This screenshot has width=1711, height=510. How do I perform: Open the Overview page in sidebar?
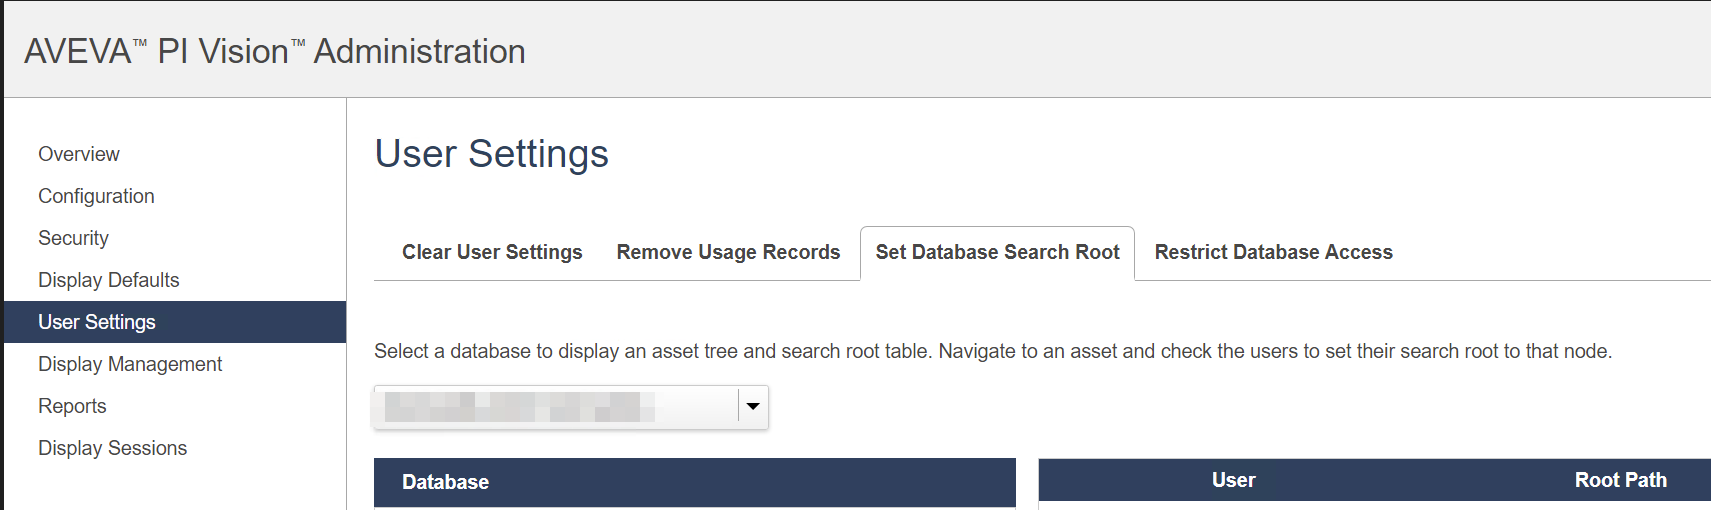(x=79, y=154)
